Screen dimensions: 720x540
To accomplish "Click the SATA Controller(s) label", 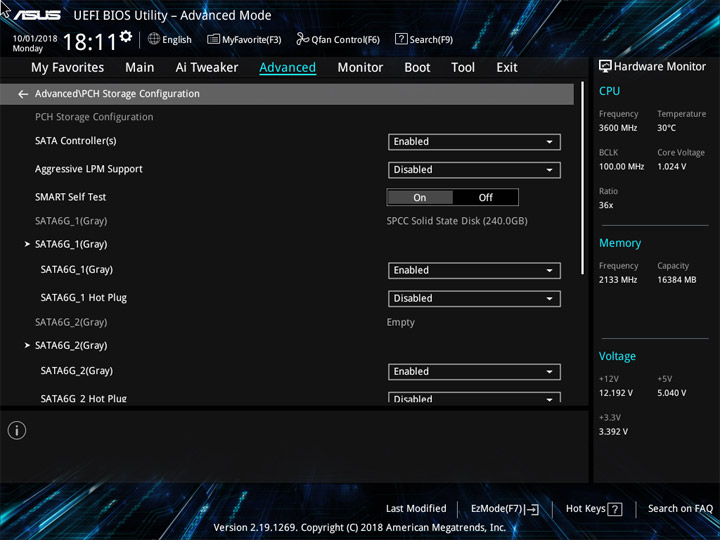I will click(x=76, y=141).
